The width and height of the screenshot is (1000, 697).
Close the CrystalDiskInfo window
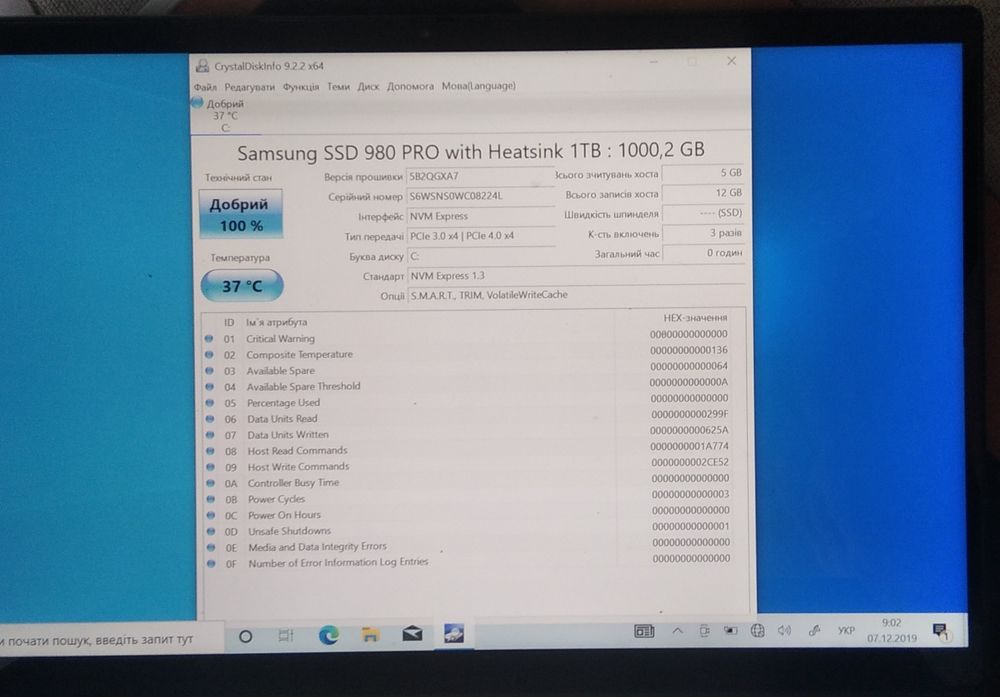[x=732, y=61]
